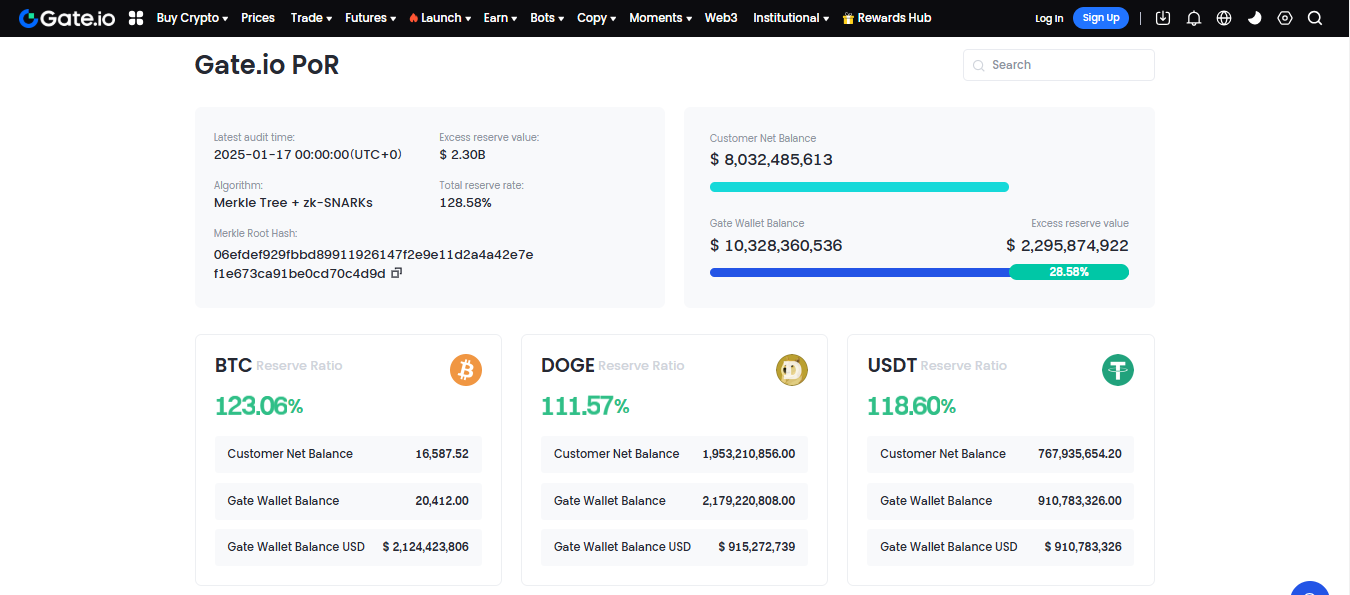The image size is (1350, 595).
Task: Expand the Launch dropdown
Action: tap(440, 18)
